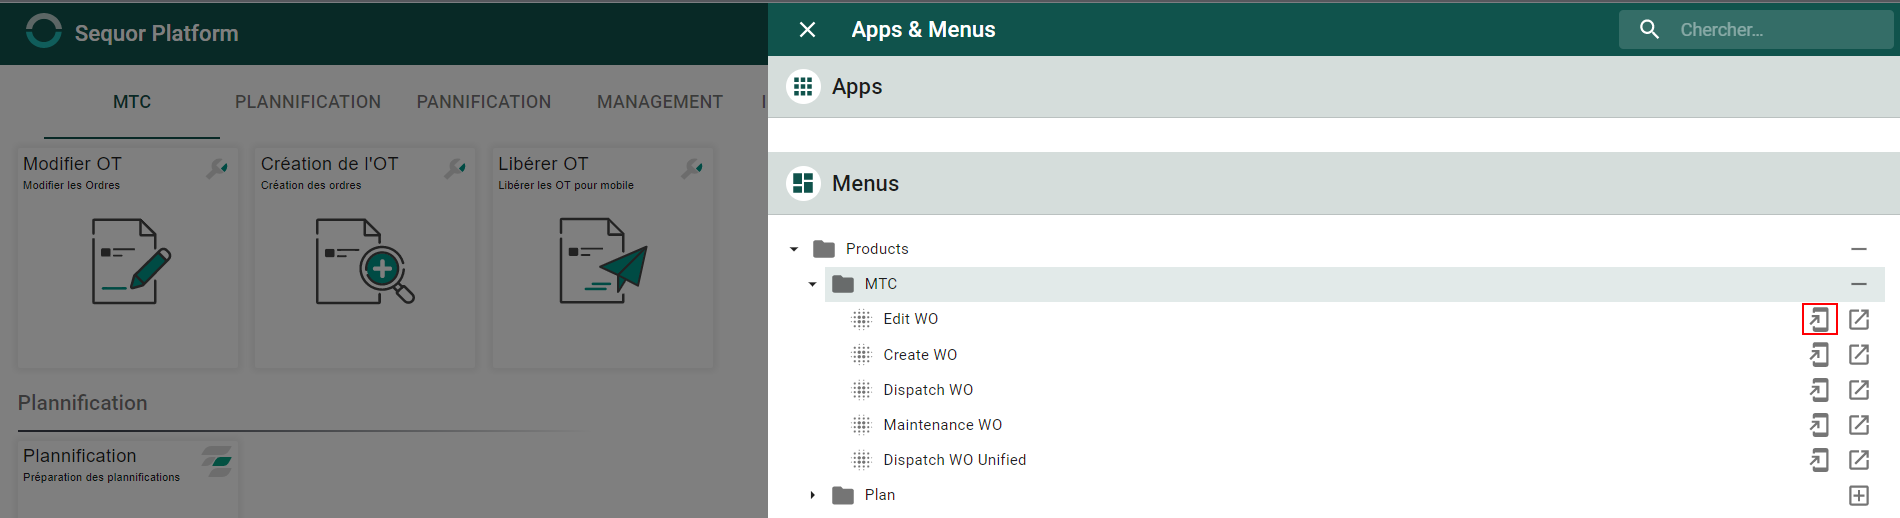Open Maintenance WO in same tab icon
The width and height of the screenshot is (1900, 518).
pos(1819,425)
